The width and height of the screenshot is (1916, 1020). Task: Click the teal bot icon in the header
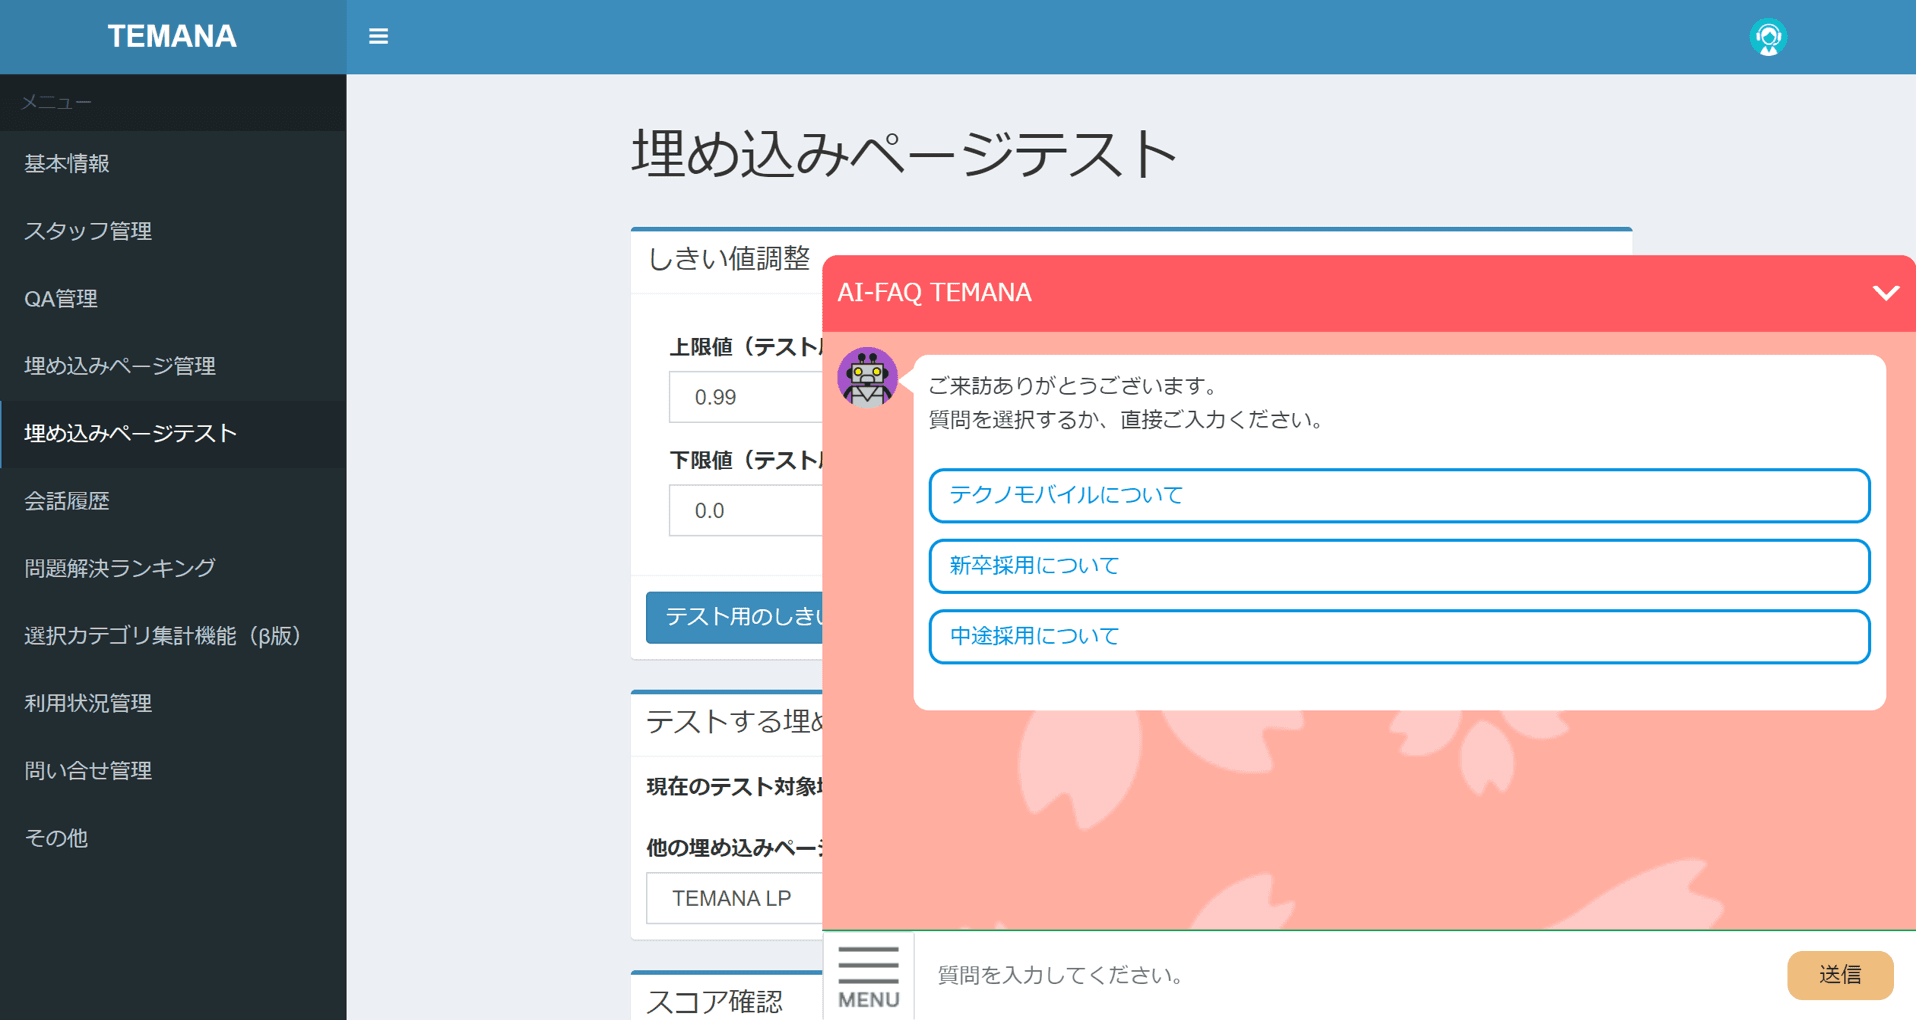coord(1768,37)
